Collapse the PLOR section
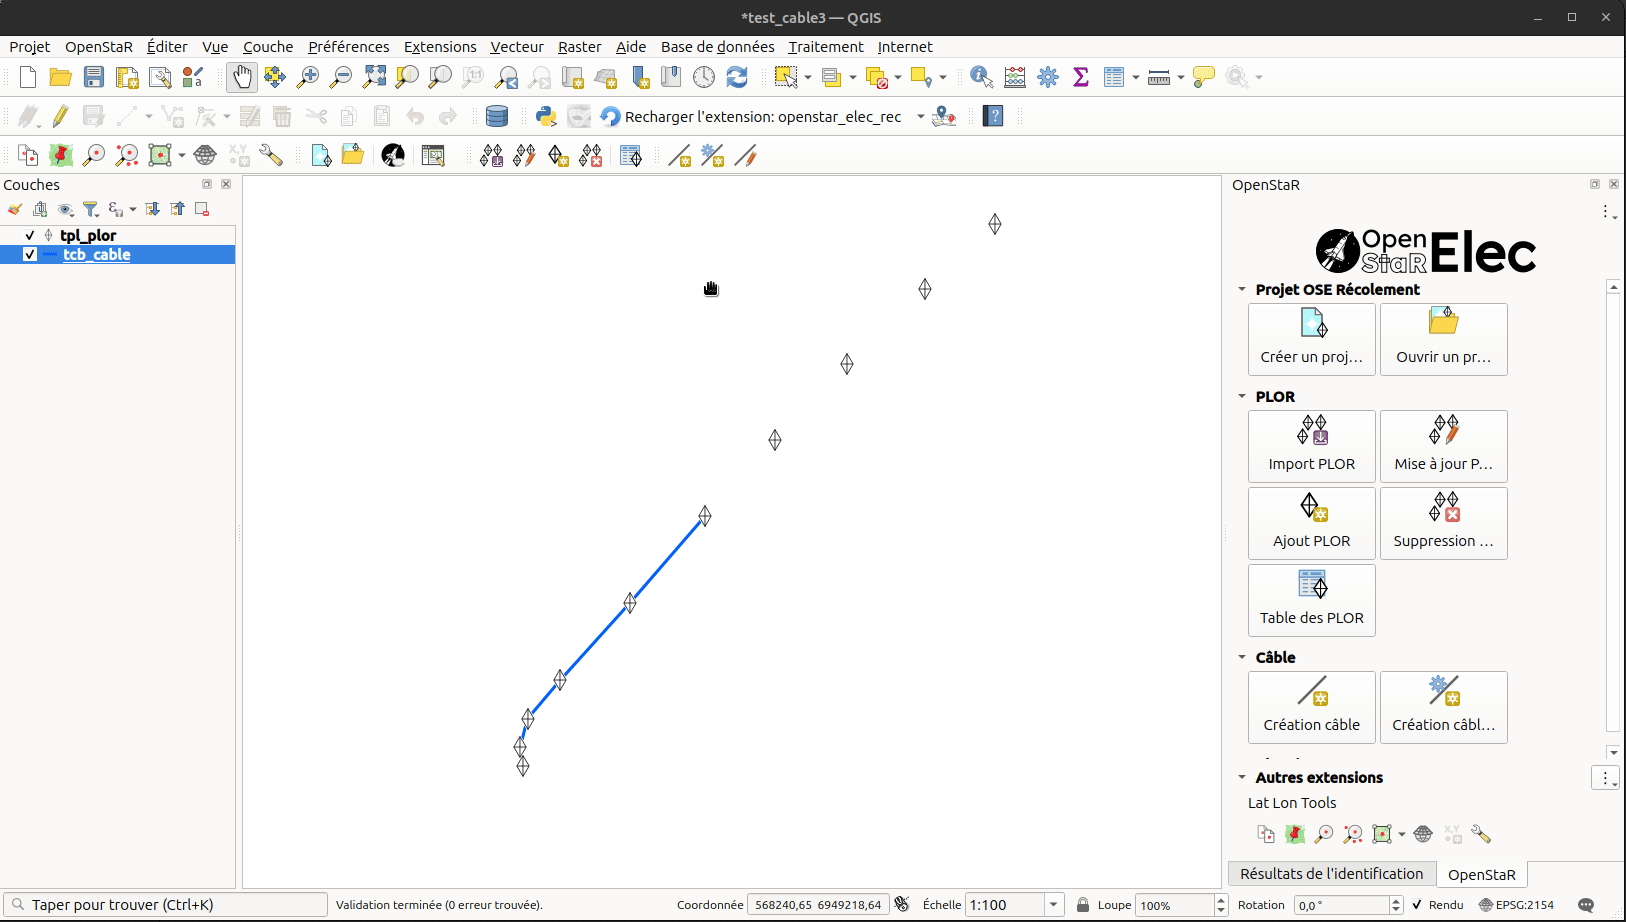The image size is (1626, 922). [x=1242, y=396]
